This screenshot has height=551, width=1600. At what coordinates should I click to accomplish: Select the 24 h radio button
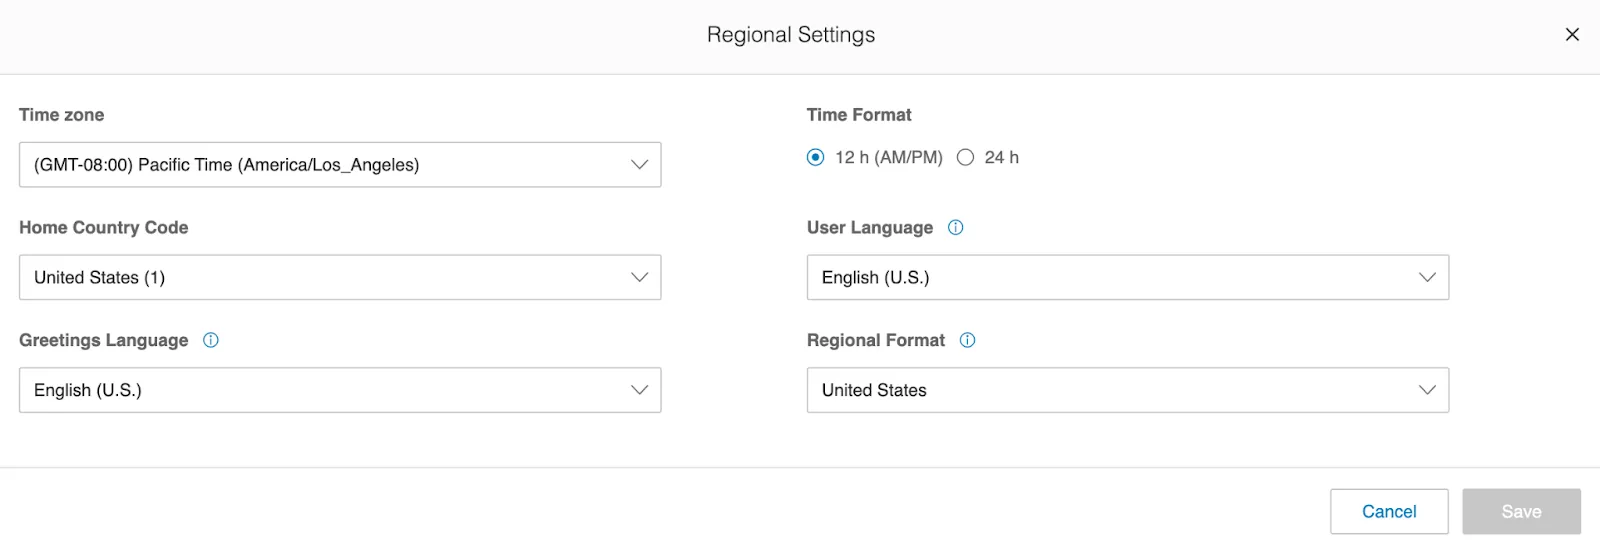[965, 157]
